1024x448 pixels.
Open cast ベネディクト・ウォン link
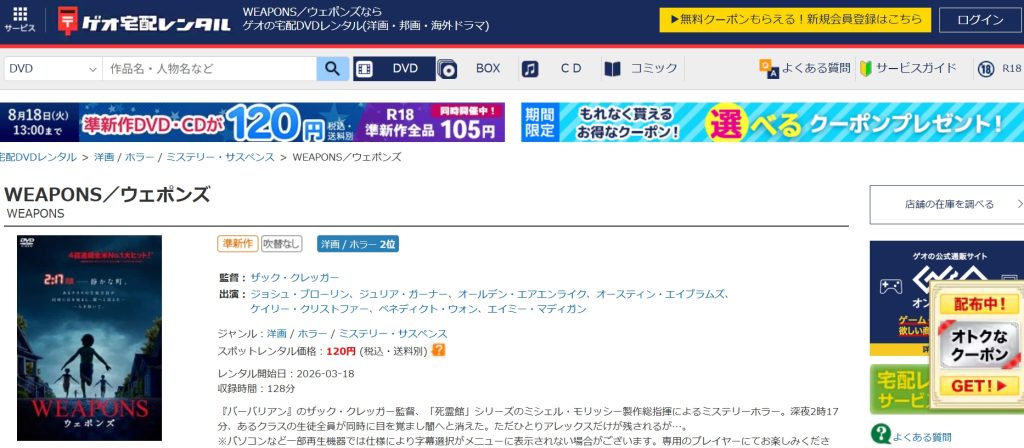(x=428, y=309)
